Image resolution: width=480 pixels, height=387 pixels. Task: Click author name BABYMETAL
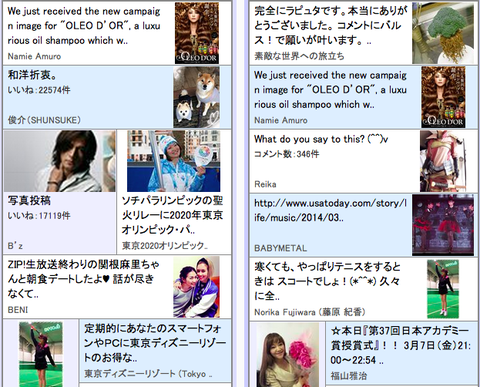280,248
